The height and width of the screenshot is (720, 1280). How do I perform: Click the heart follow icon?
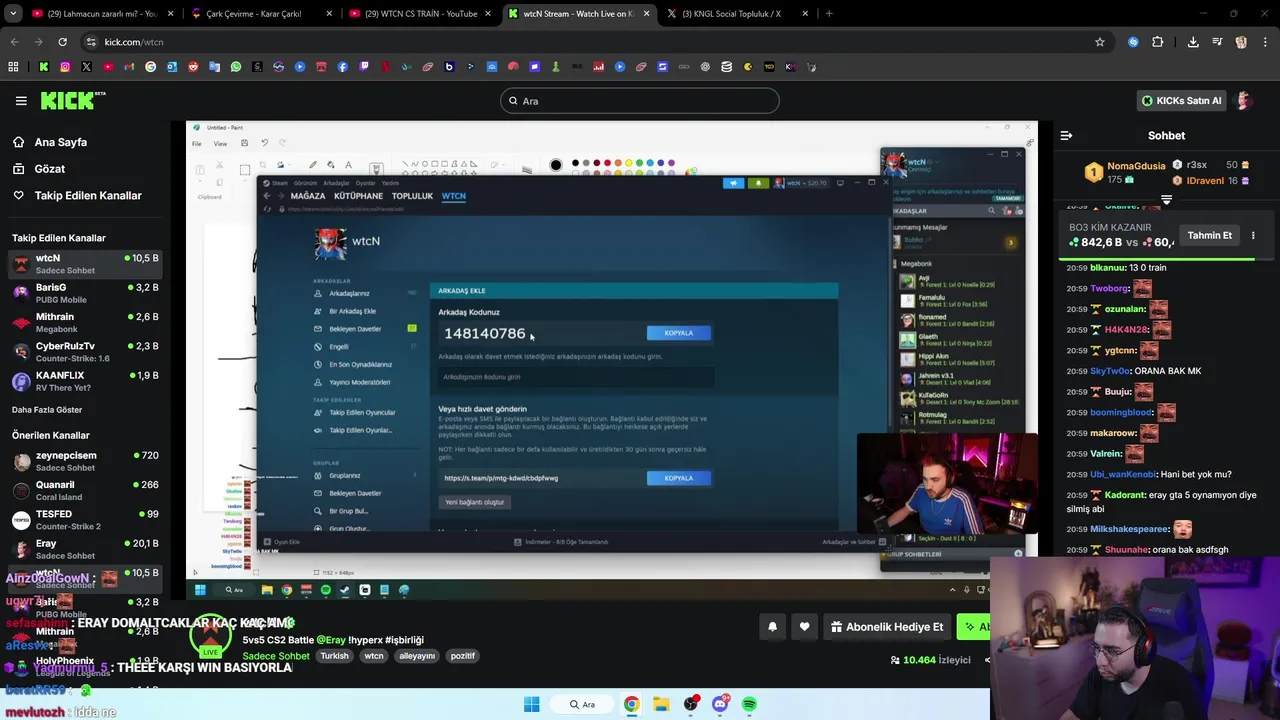pos(804,627)
